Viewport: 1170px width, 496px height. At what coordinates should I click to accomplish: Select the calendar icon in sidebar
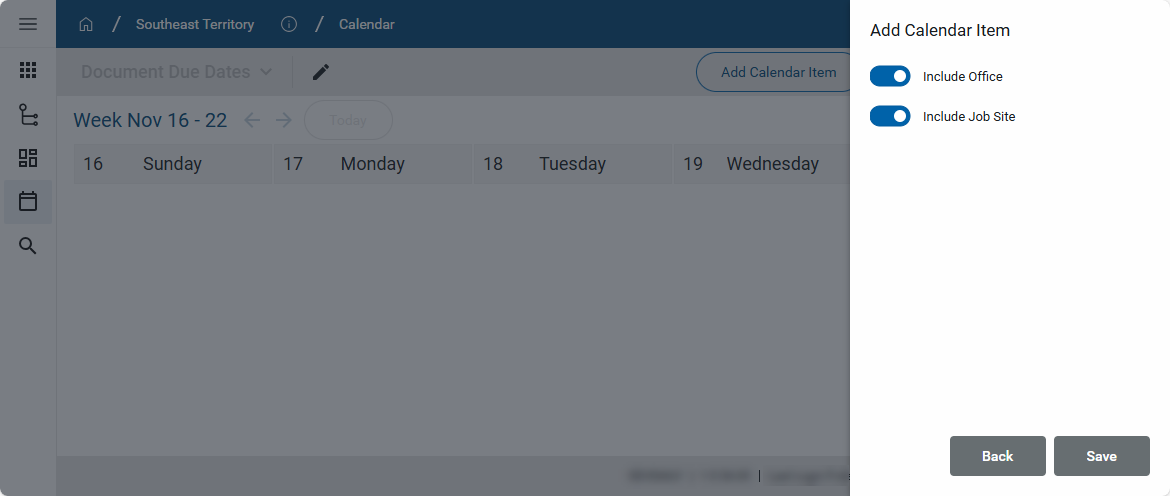coord(28,201)
